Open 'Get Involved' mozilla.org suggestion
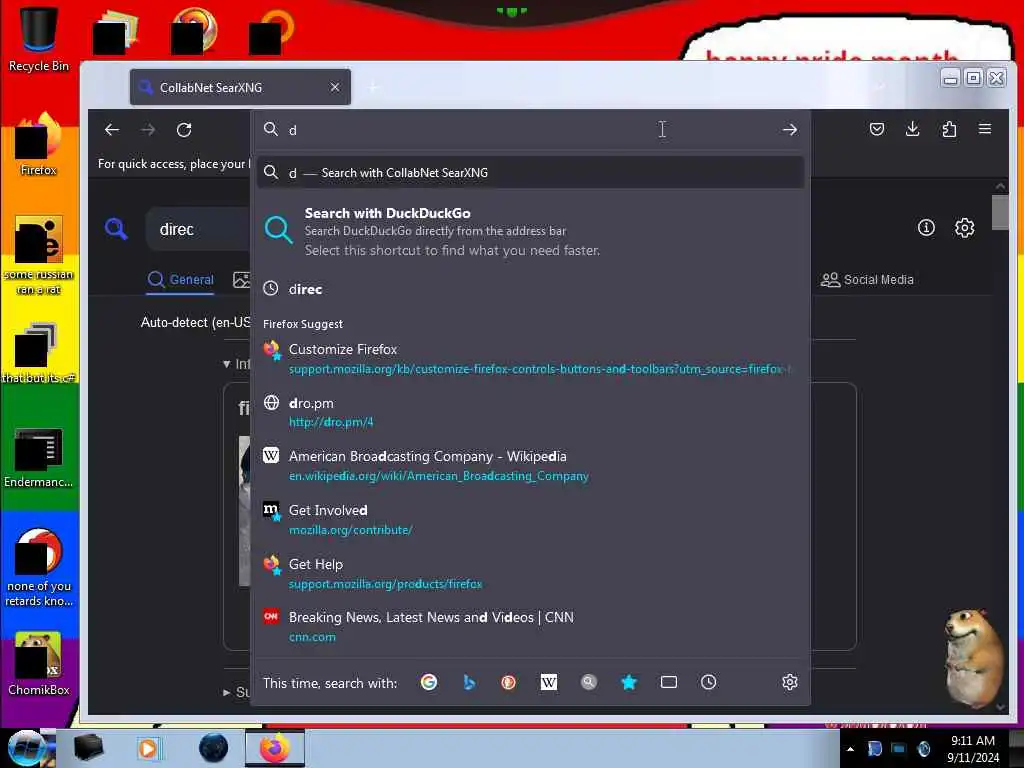This screenshot has height=768, width=1024. point(530,519)
